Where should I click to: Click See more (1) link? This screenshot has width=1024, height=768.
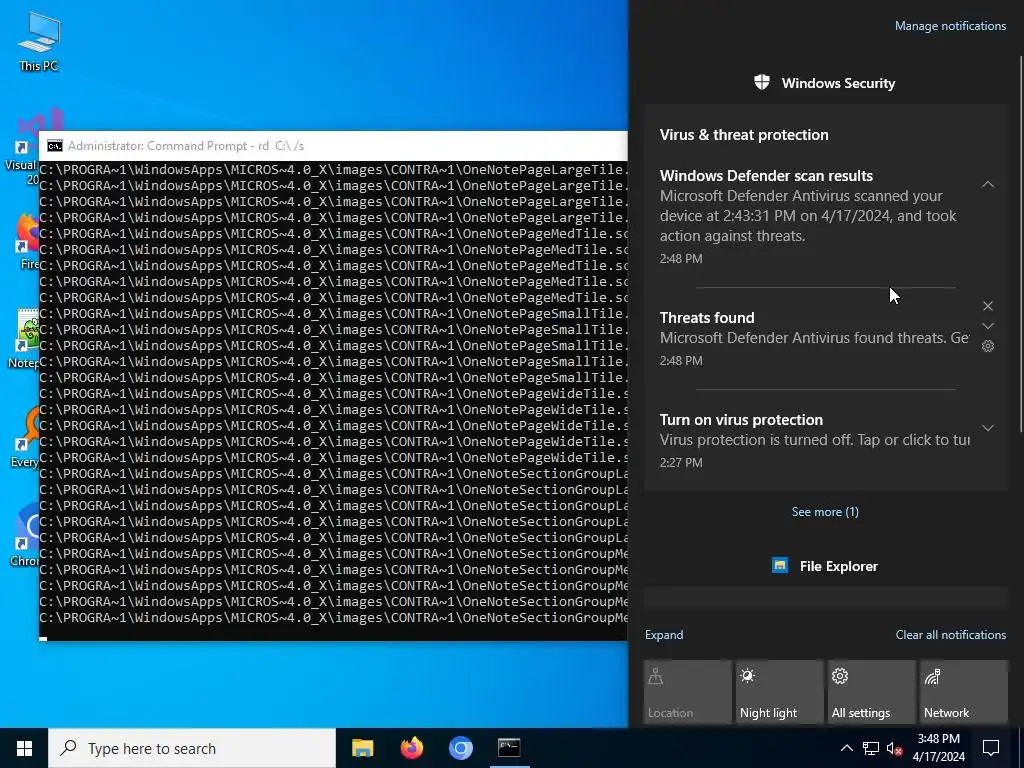pos(825,511)
